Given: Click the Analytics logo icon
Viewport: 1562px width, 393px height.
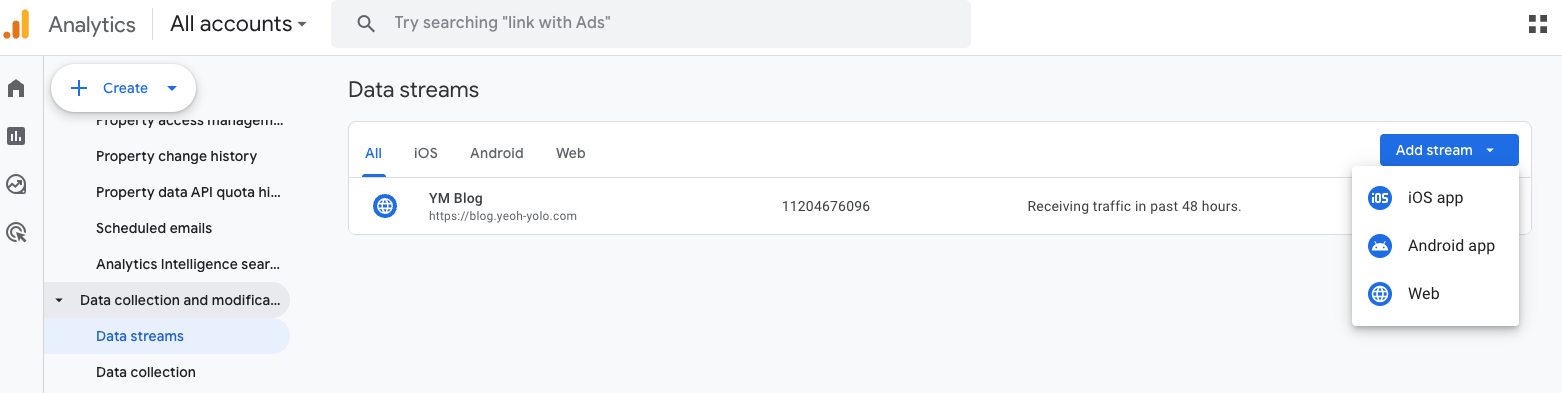Looking at the screenshot, I should 17,24.
